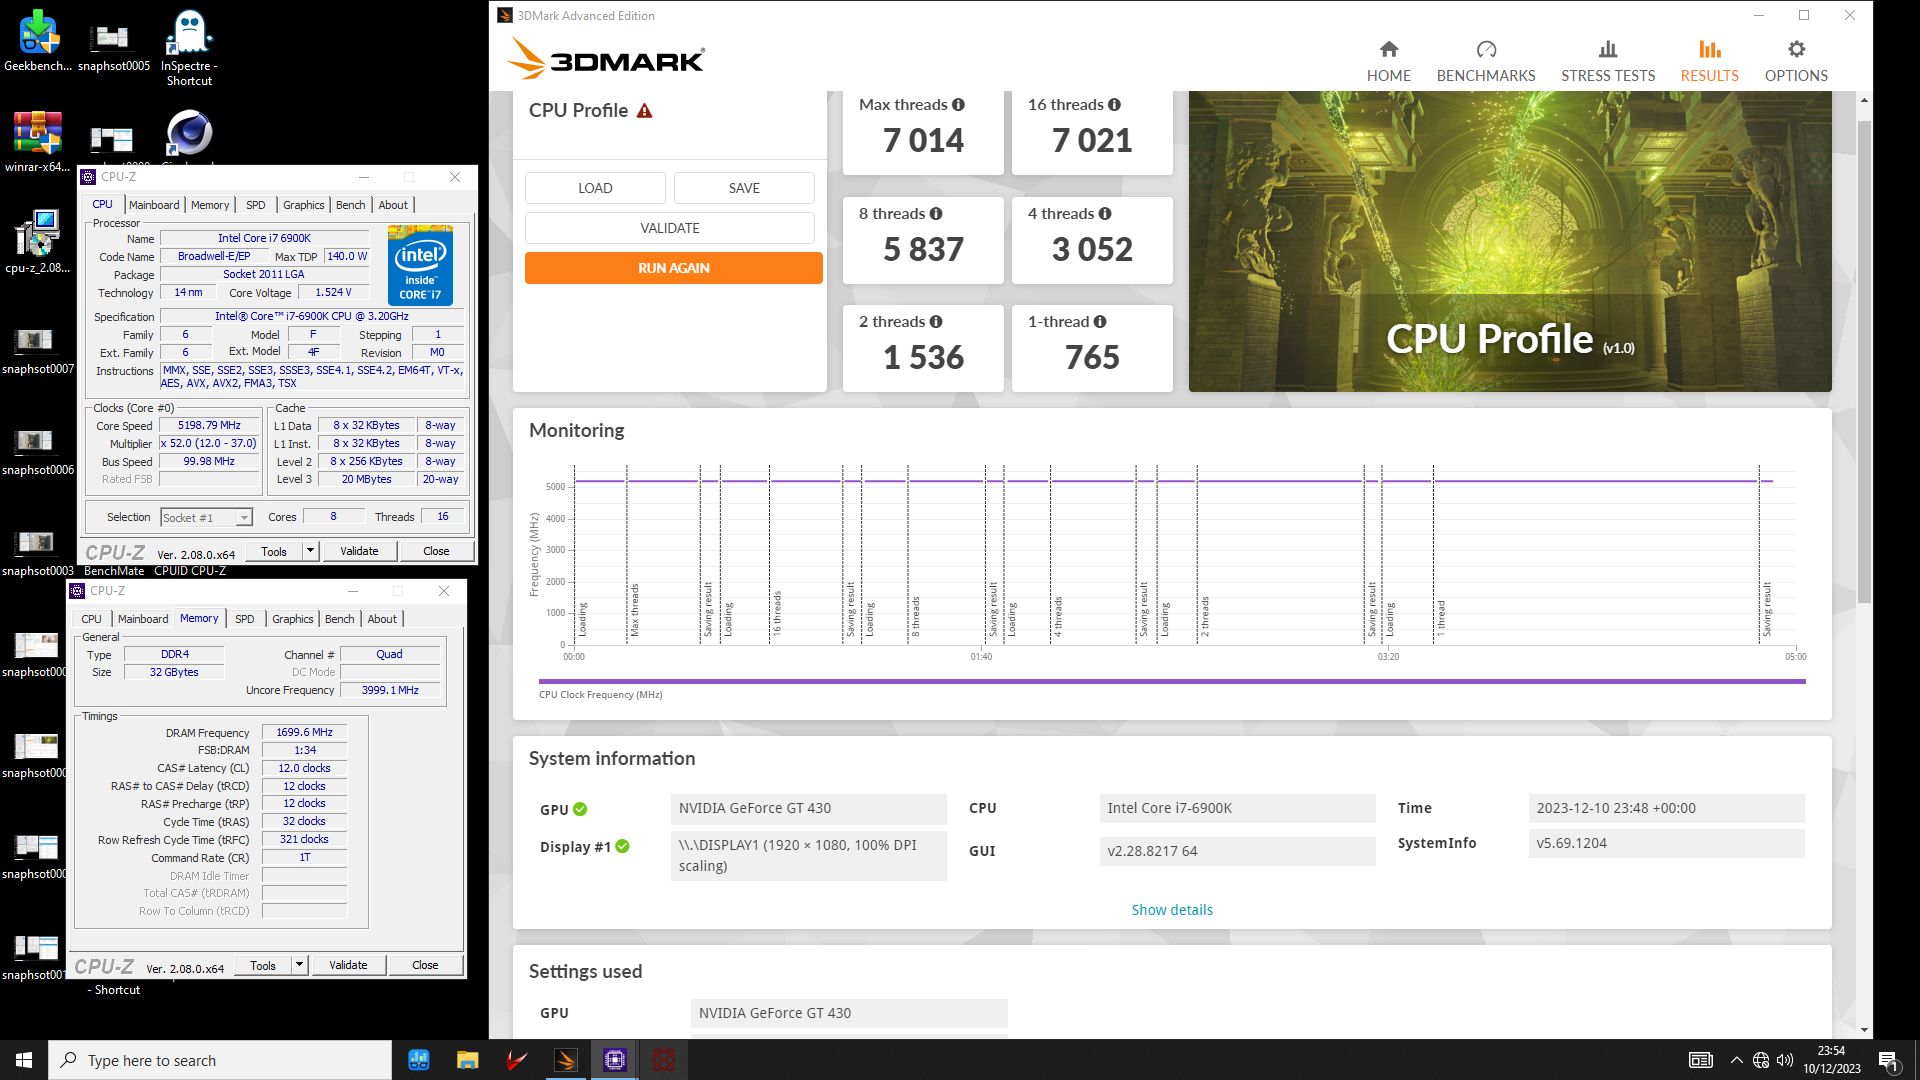Click the 1-thread score 765

[x=1092, y=358]
